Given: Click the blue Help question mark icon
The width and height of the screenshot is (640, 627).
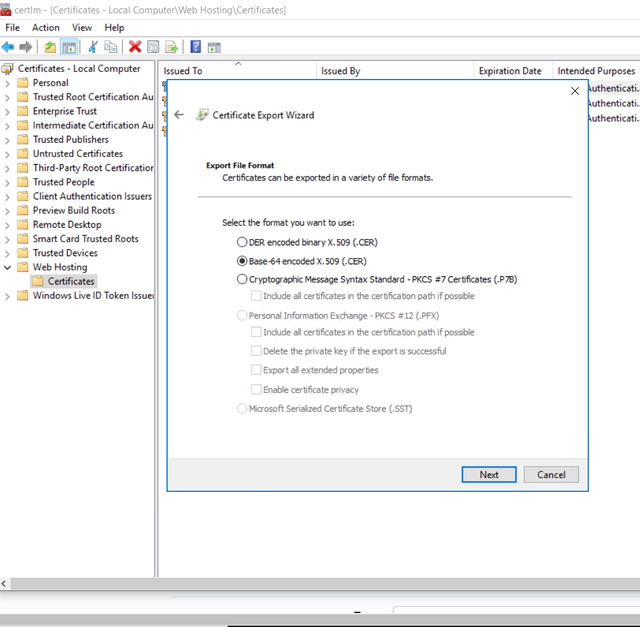Looking at the screenshot, I should [196, 47].
